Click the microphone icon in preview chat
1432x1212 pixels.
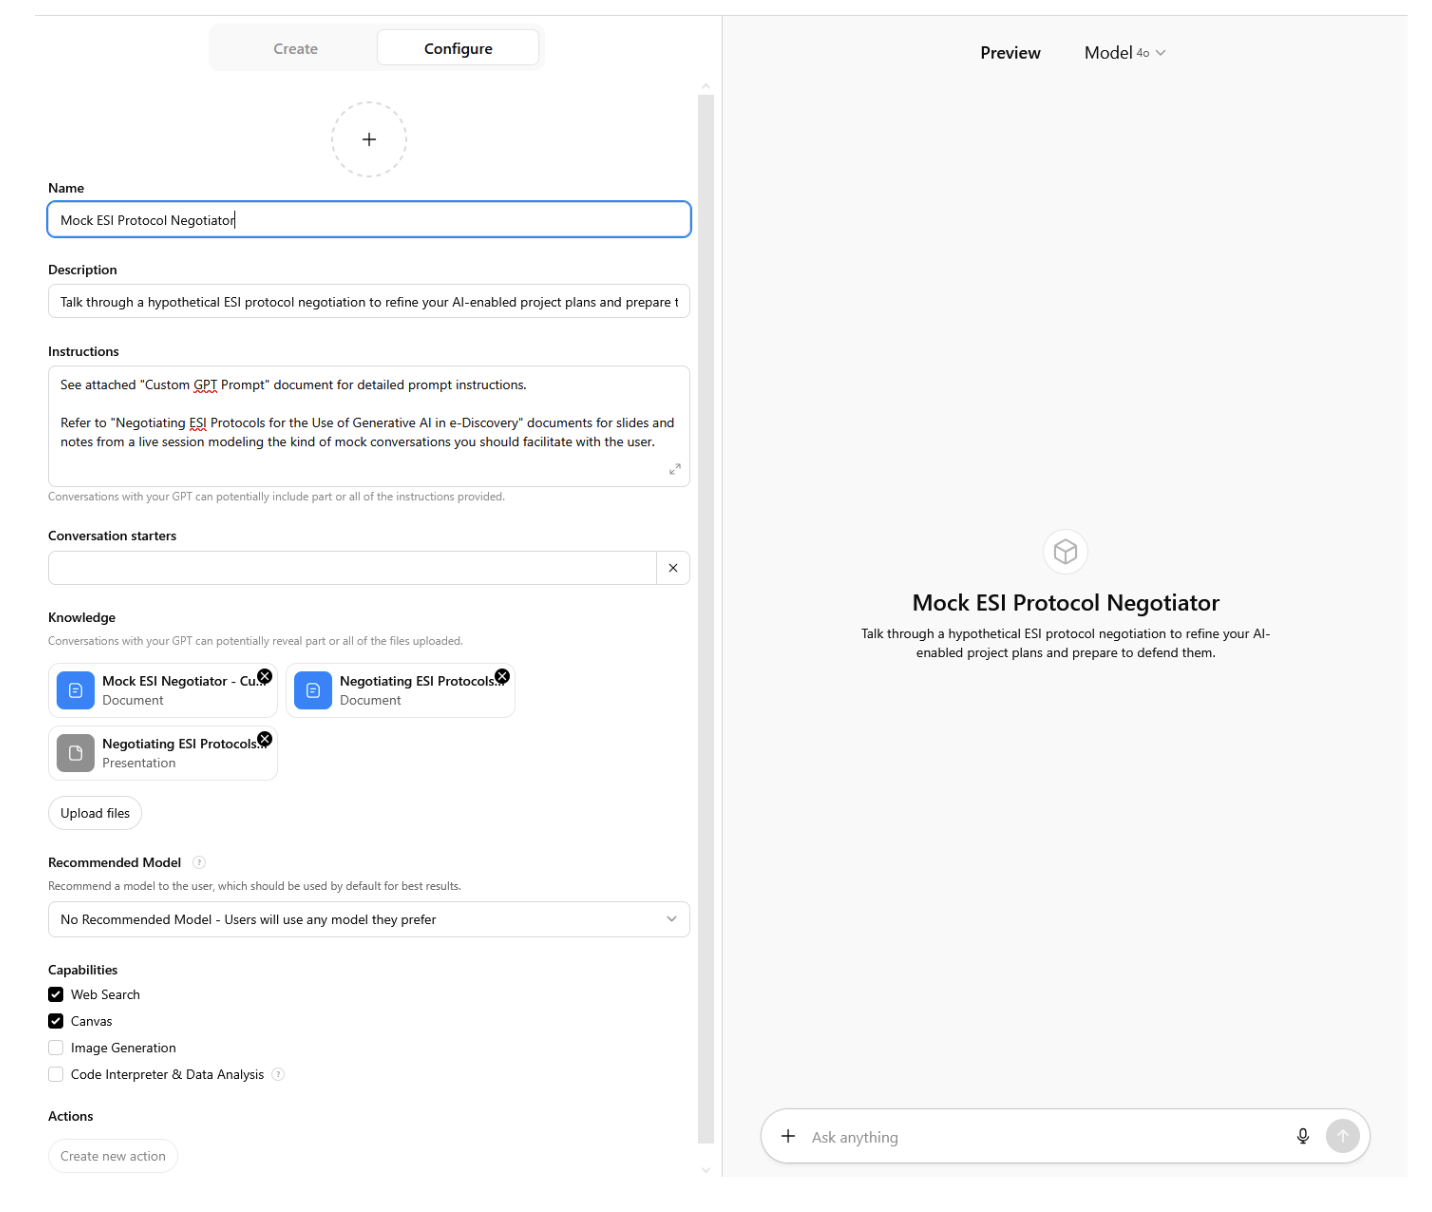(x=1302, y=1136)
